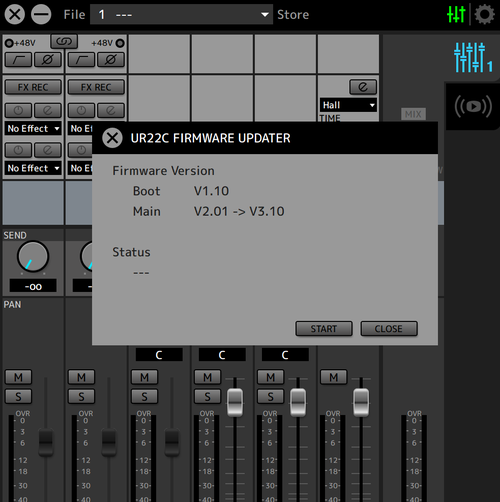The image size is (500, 502).
Task: Click the fourth channel fader handle
Action: click(235, 402)
